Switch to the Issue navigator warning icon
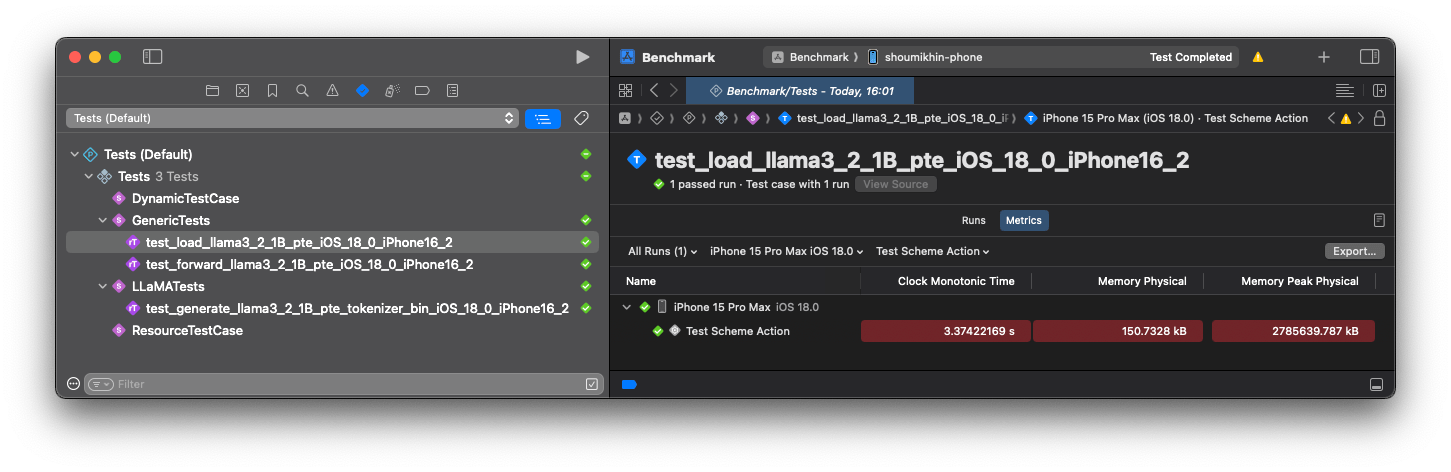The width and height of the screenshot is (1451, 472). (332, 90)
